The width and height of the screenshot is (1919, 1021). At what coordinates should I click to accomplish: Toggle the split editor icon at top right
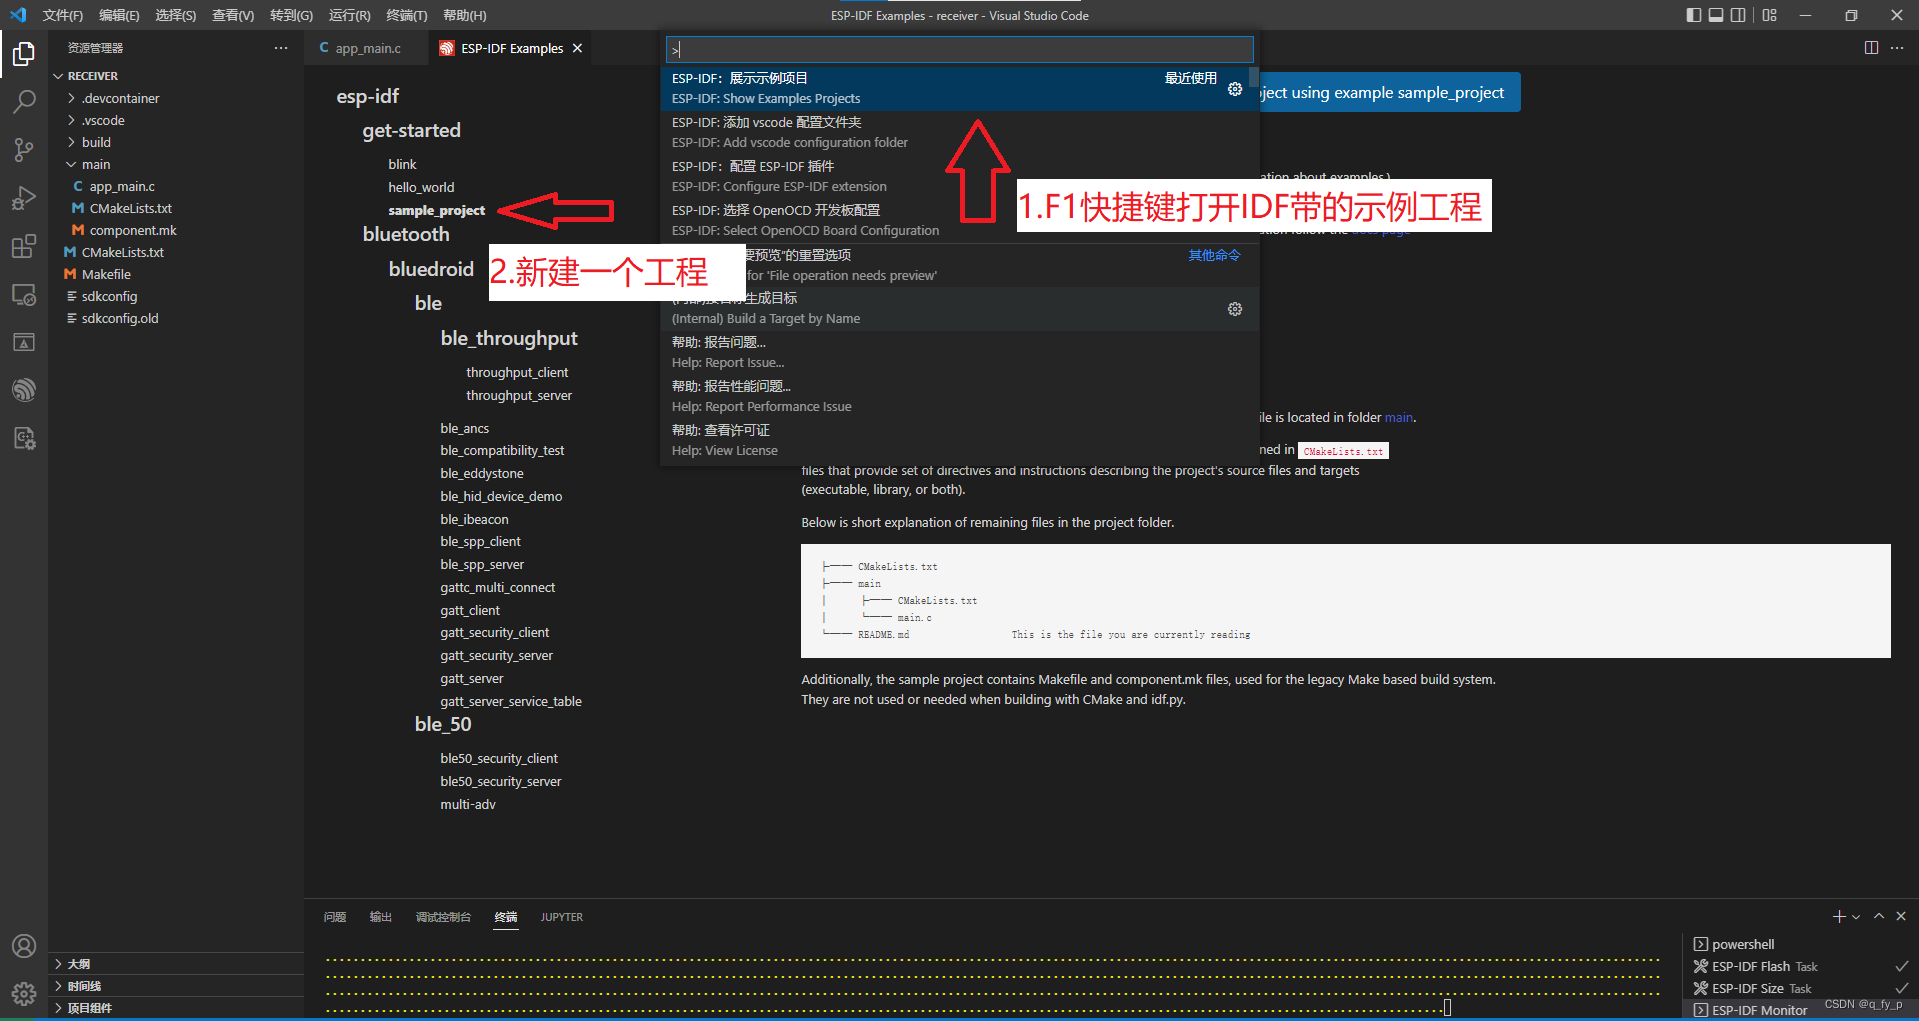[x=1871, y=47]
